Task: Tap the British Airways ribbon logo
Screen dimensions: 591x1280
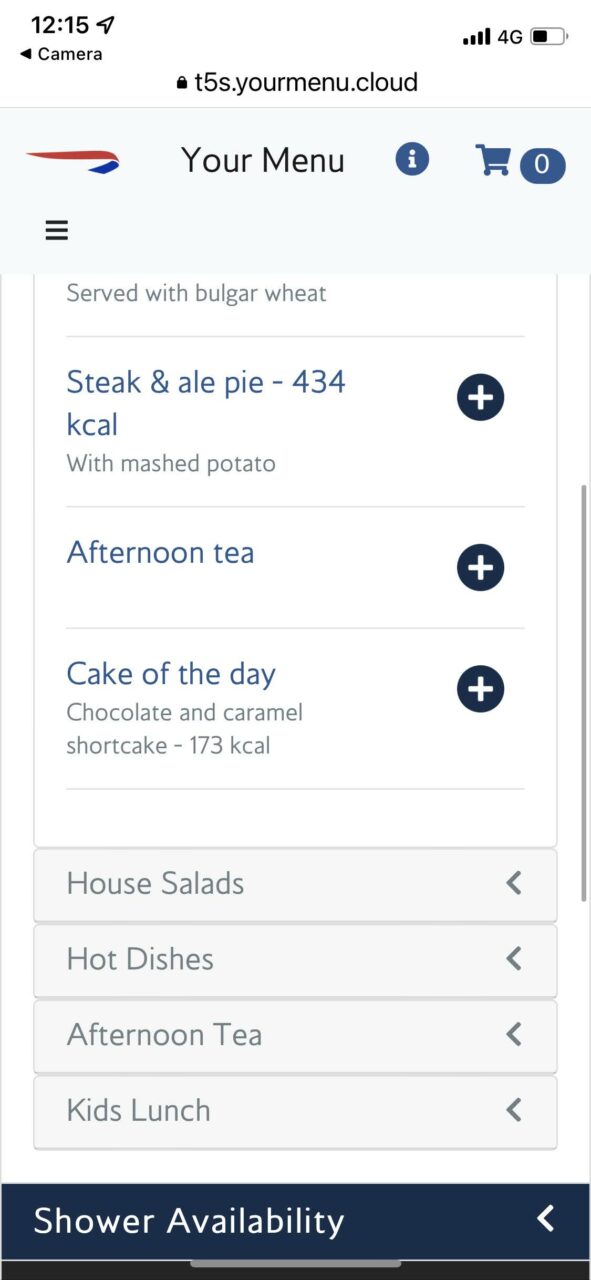Action: (73, 161)
